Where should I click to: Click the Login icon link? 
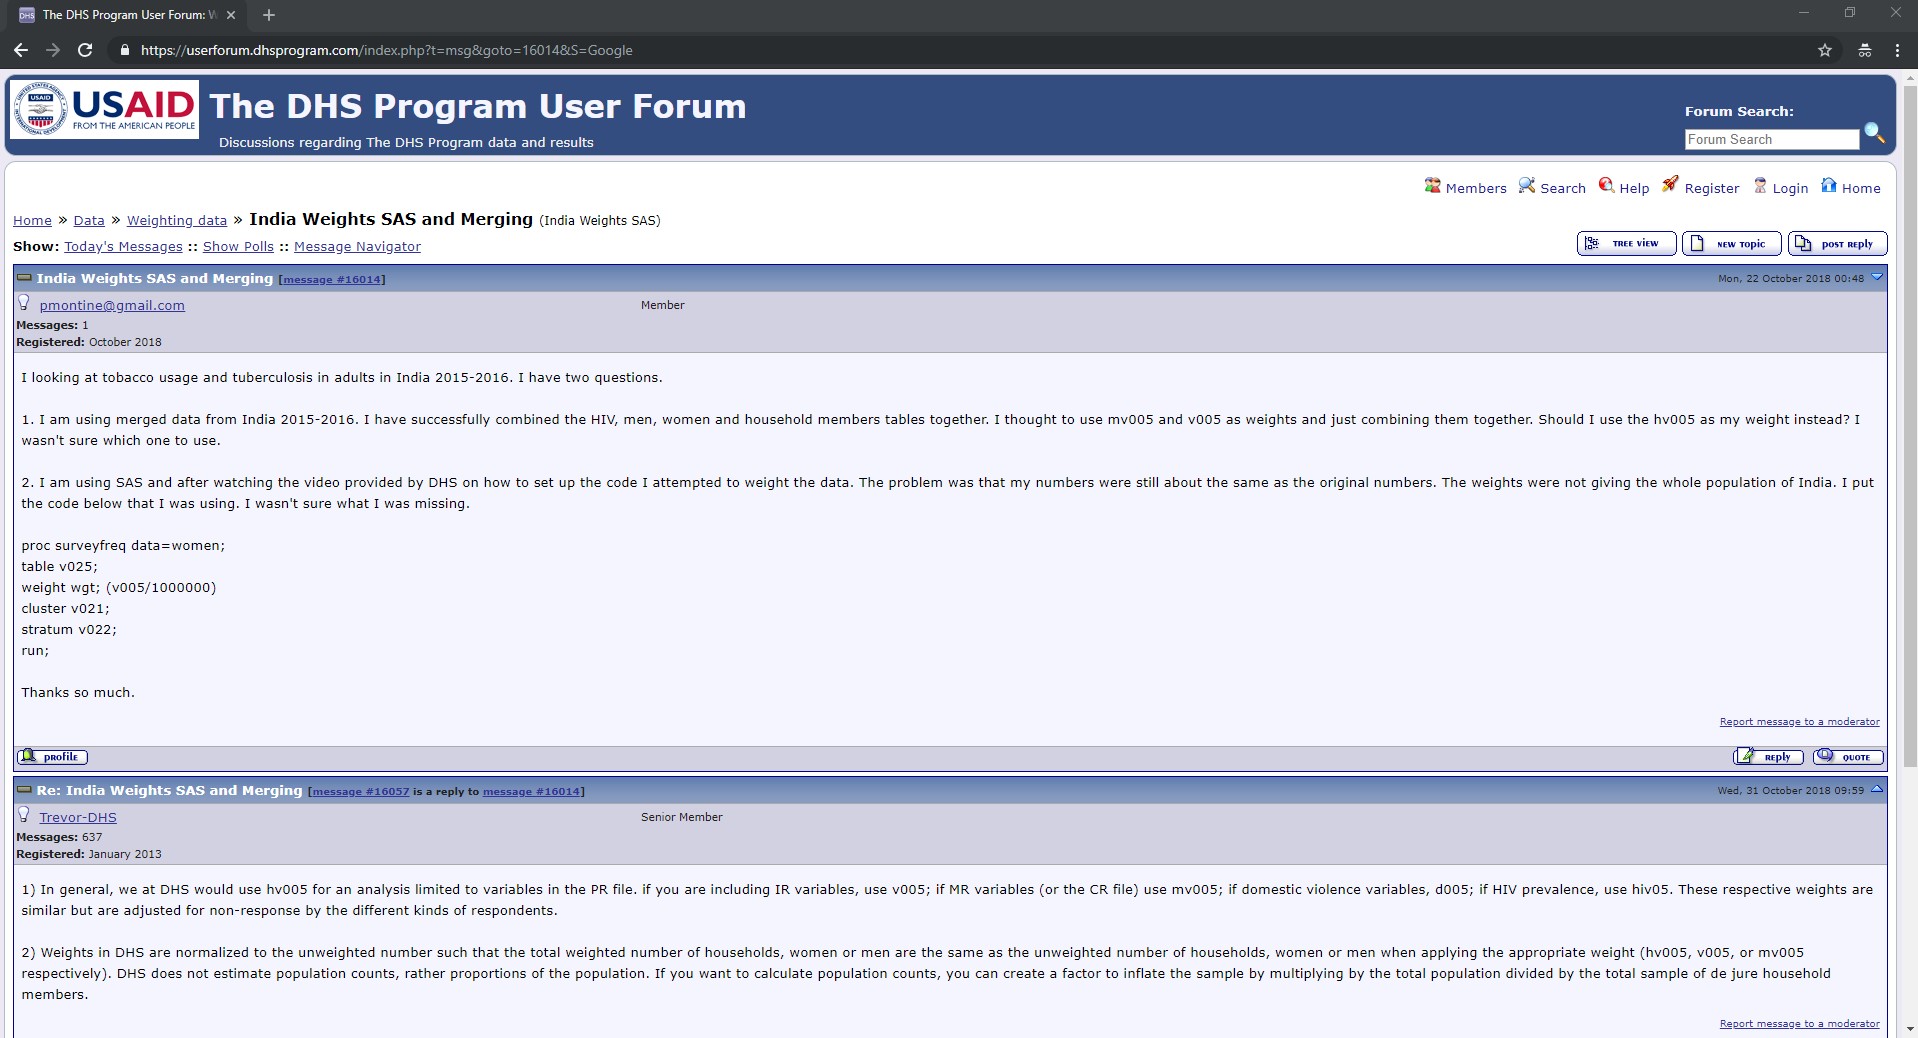tap(1760, 186)
